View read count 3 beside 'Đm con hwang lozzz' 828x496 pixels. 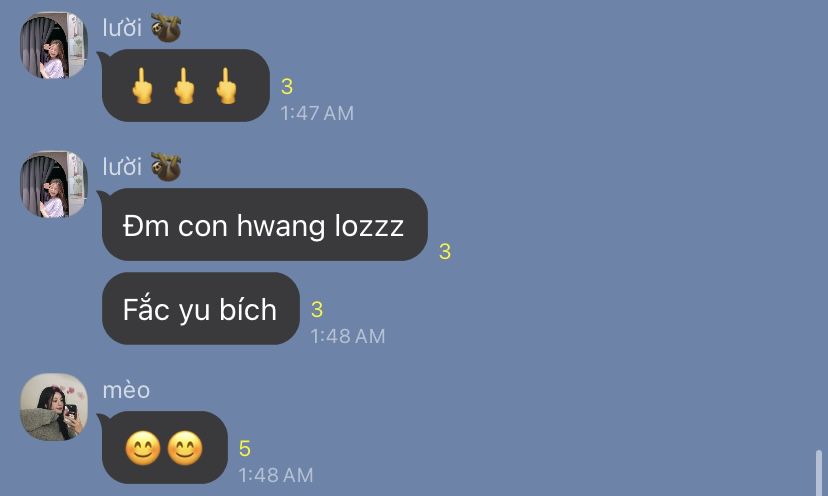coord(445,251)
